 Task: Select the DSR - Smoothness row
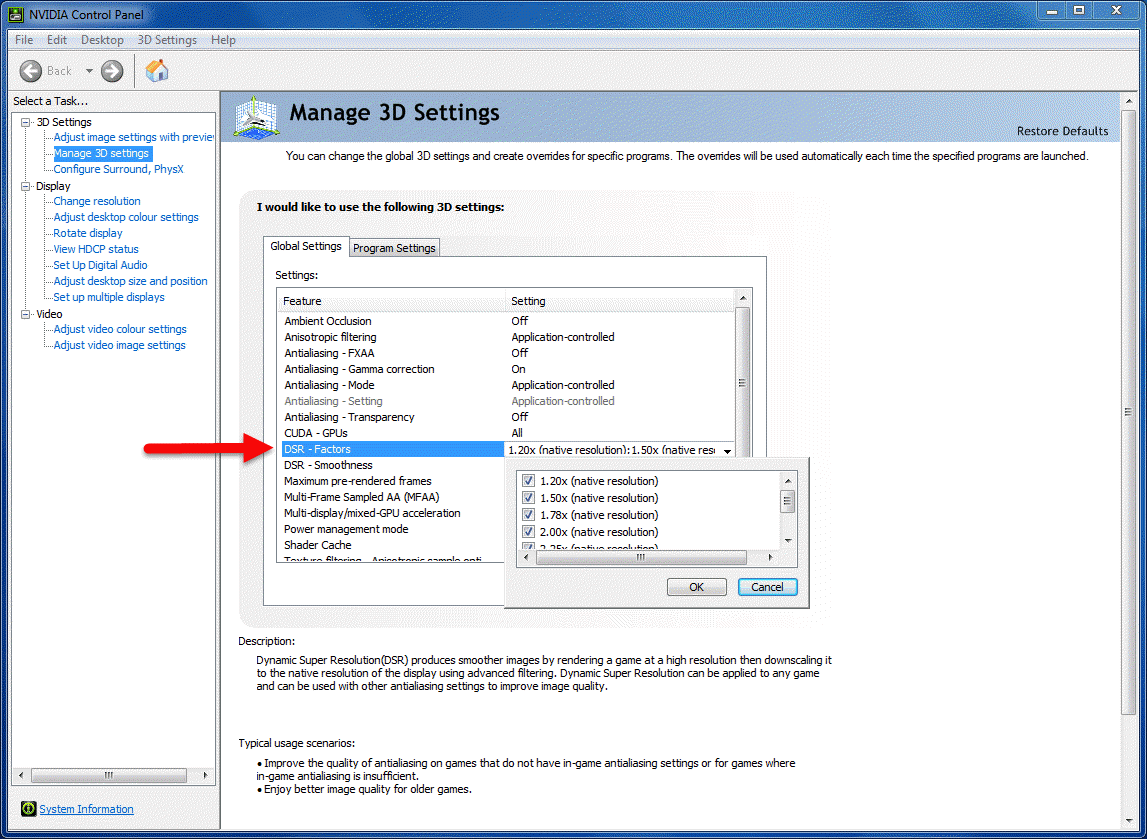[x=393, y=465]
